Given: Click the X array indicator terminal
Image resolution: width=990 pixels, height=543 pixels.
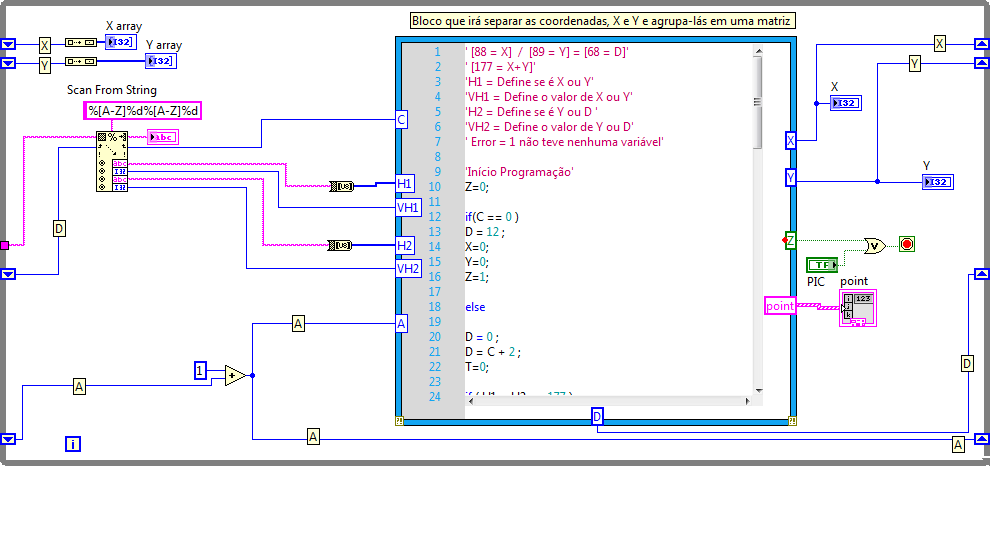Looking at the screenshot, I should click(x=120, y=42).
